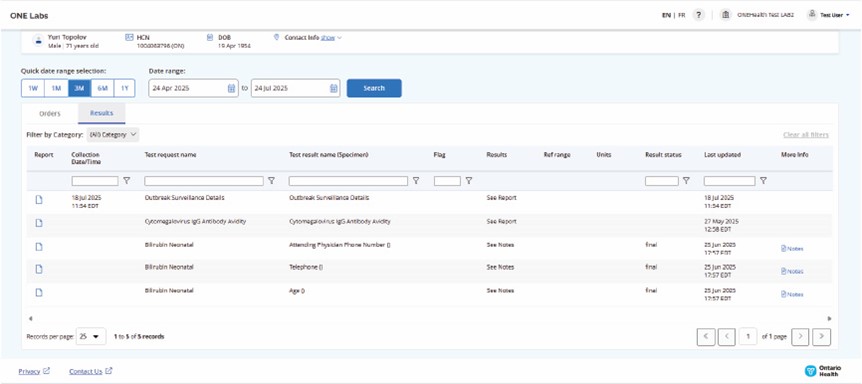This screenshot has height=384, width=862.
Task: Open the Privacy link in footer
Action: [x=34, y=371]
